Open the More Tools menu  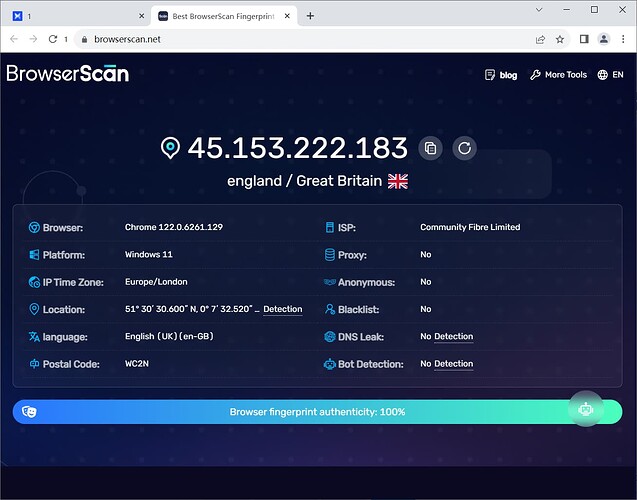[x=559, y=75]
